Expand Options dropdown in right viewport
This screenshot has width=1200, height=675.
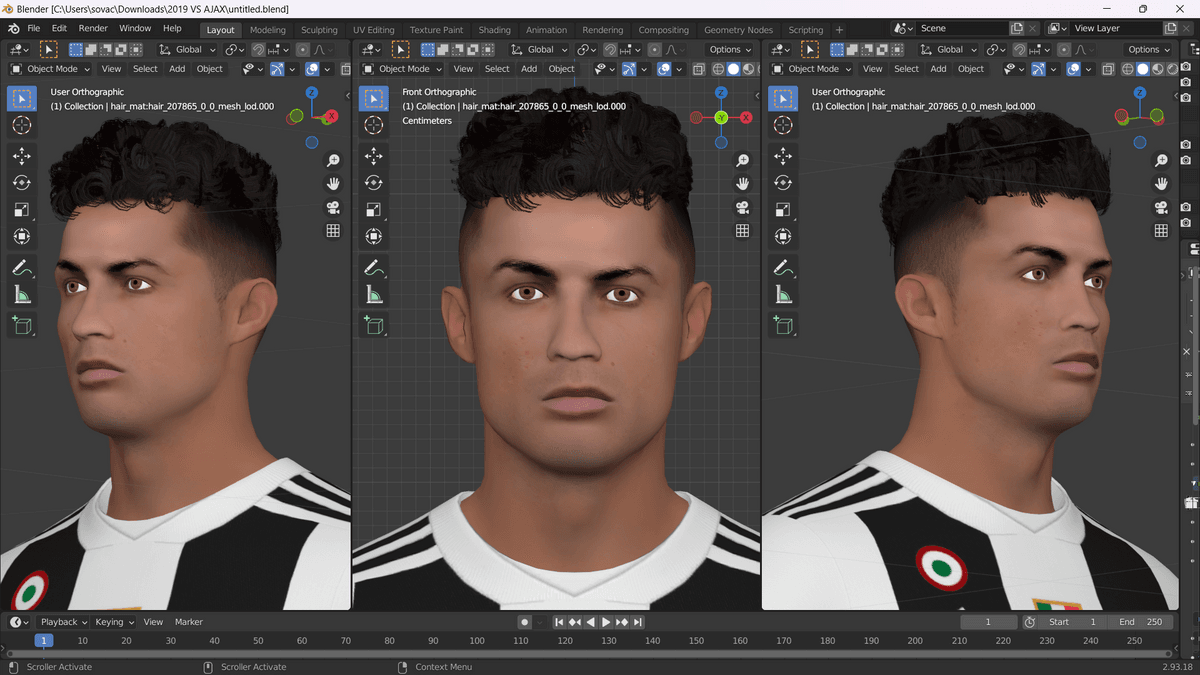(x=1148, y=49)
